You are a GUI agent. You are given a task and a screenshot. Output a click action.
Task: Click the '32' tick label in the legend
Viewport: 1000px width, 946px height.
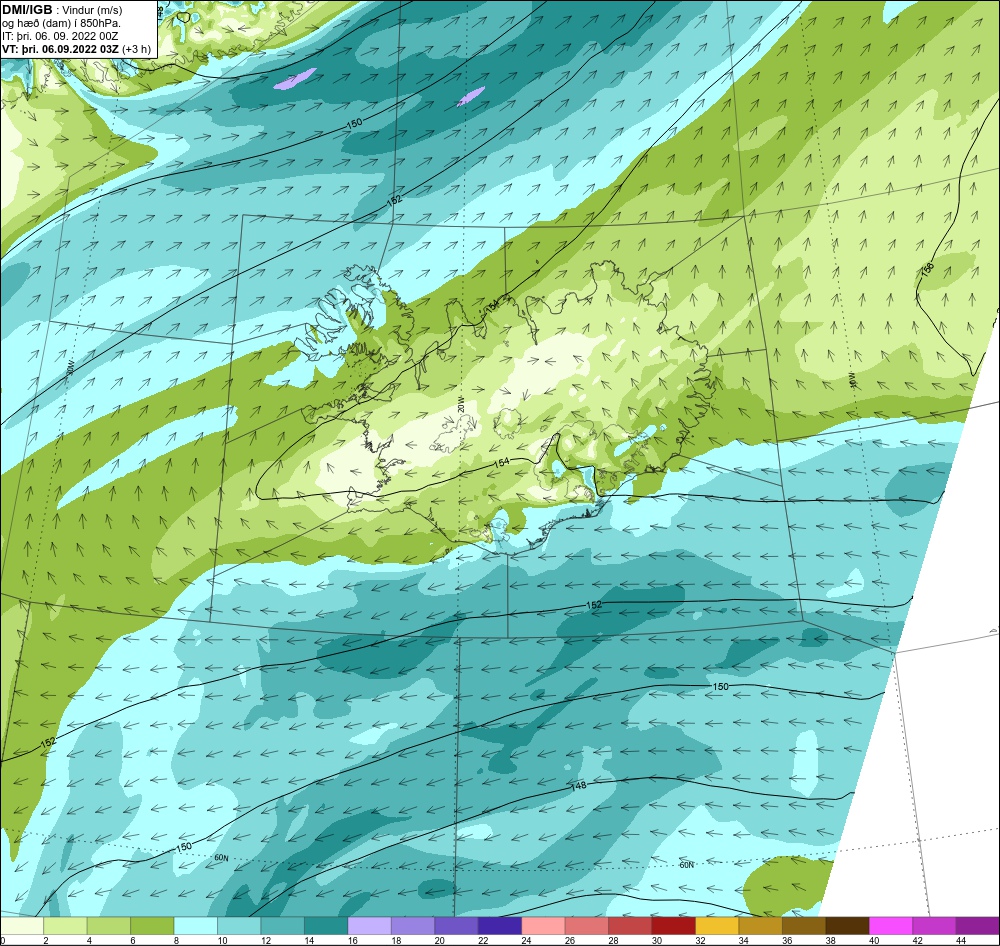700,940
